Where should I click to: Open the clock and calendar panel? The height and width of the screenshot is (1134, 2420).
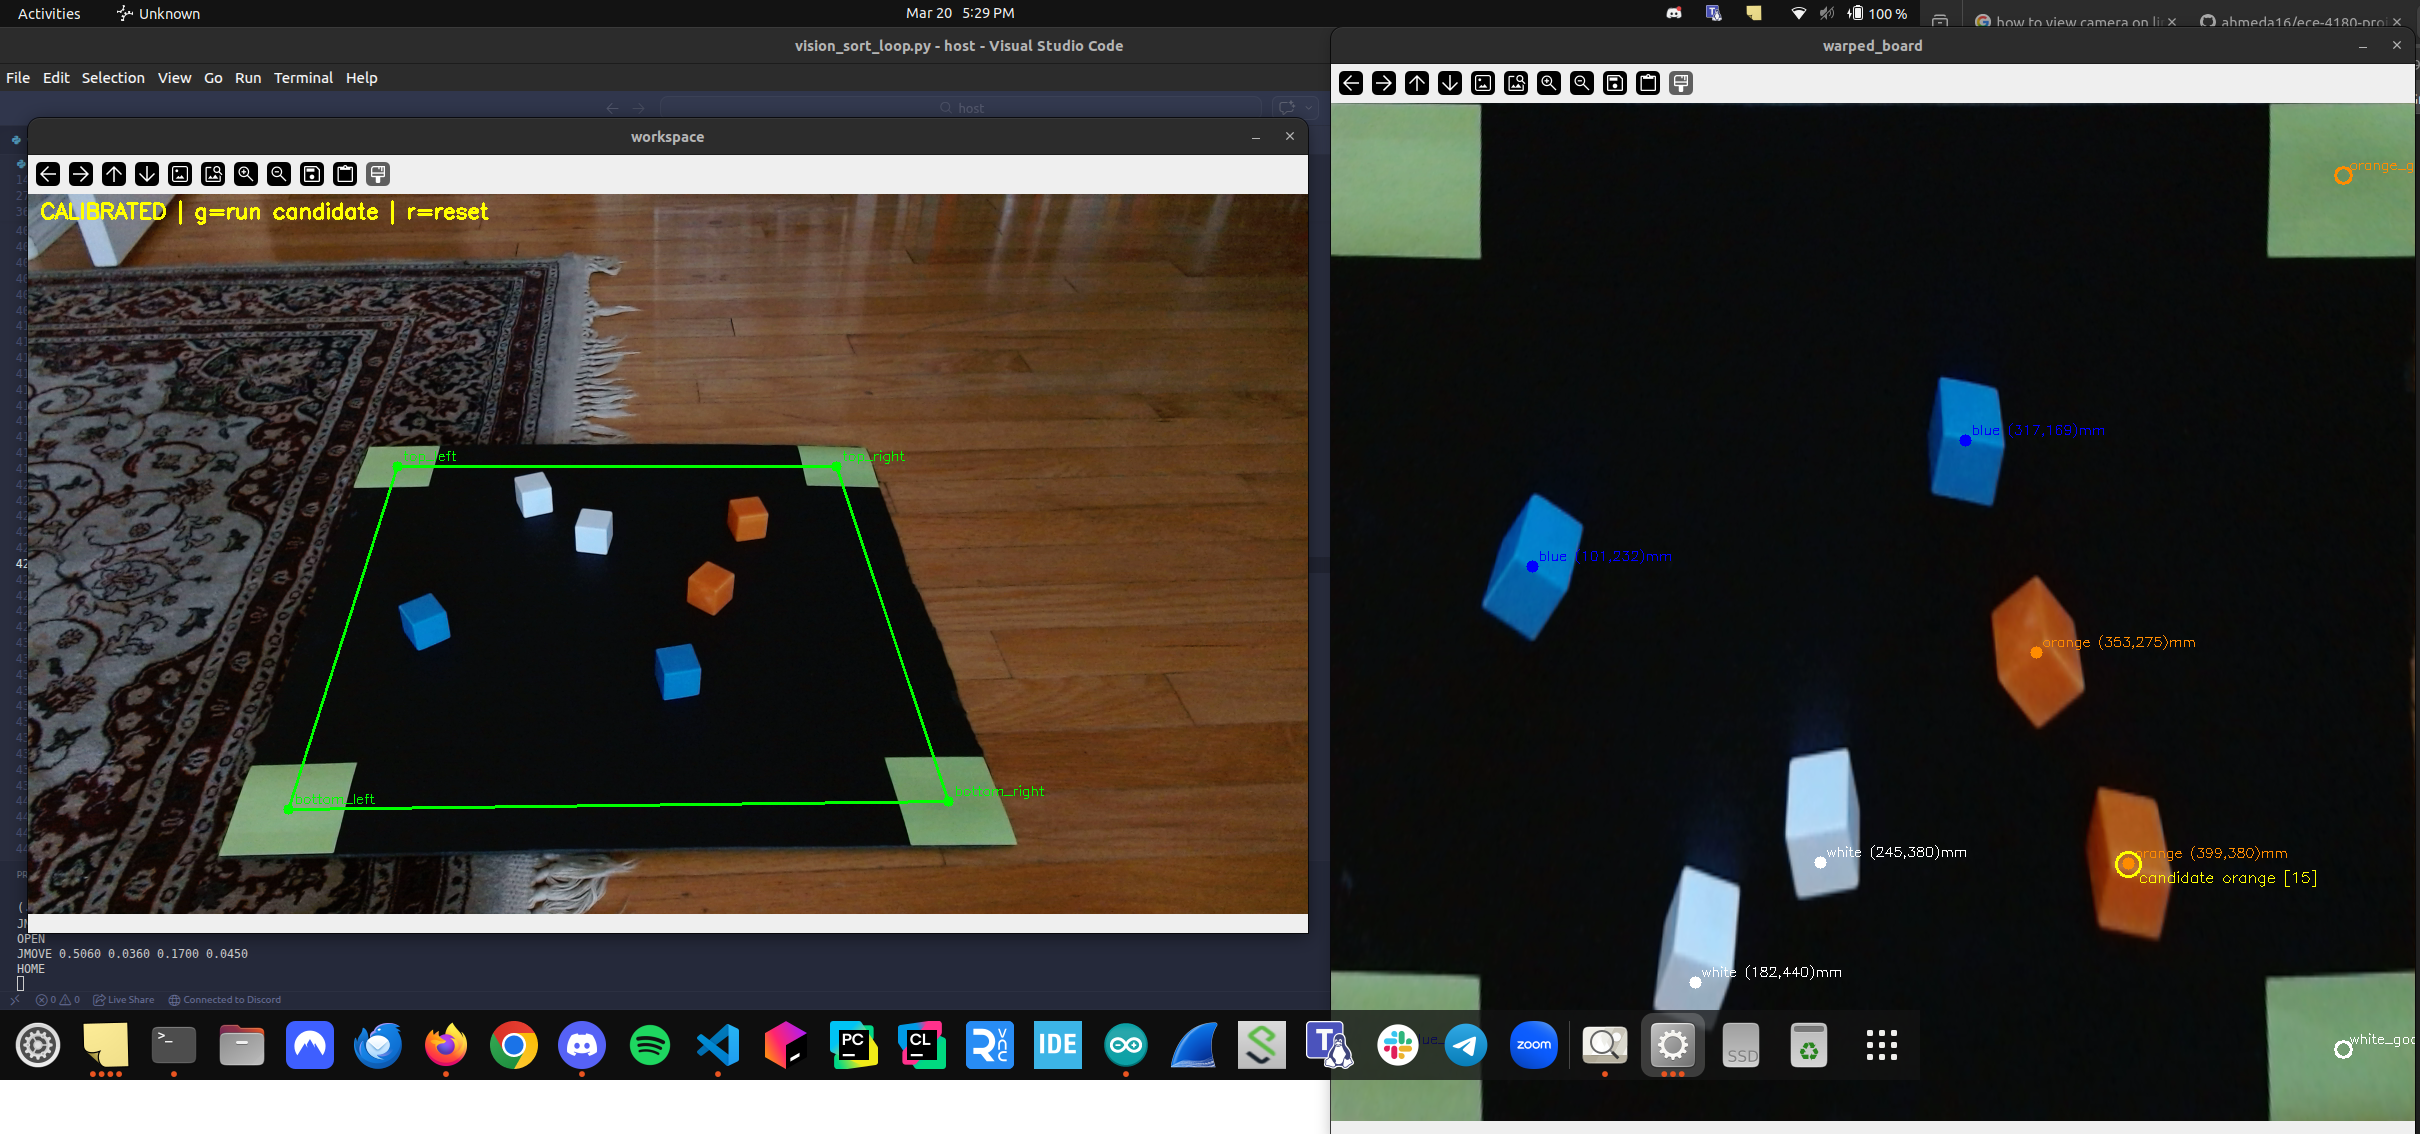pos(960,13)
